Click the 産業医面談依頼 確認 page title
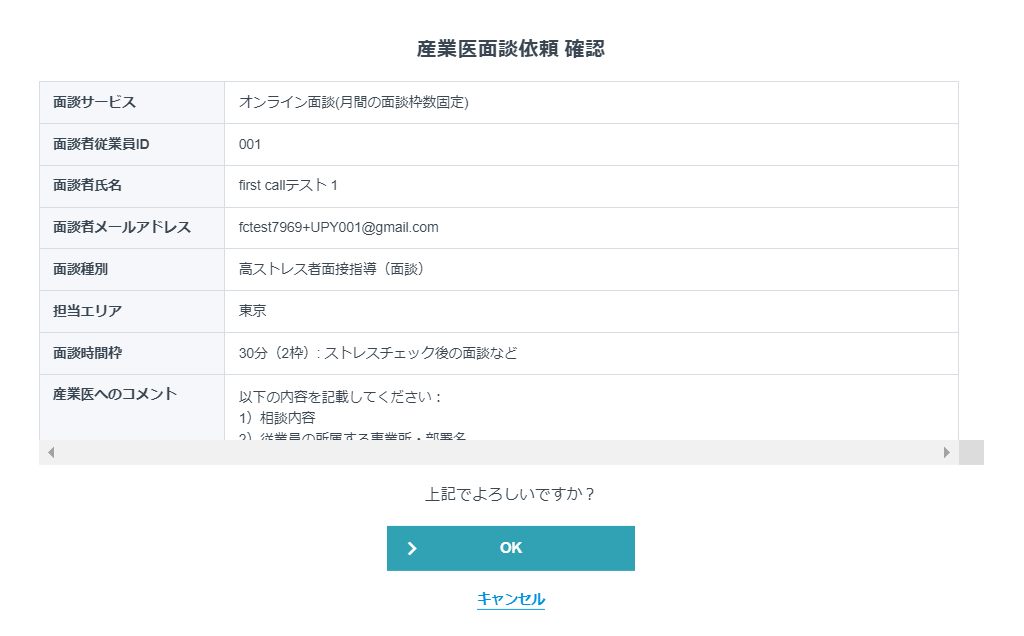Image resolution: width=1024 pixels, height=636 pixels. tap(511, 46)
